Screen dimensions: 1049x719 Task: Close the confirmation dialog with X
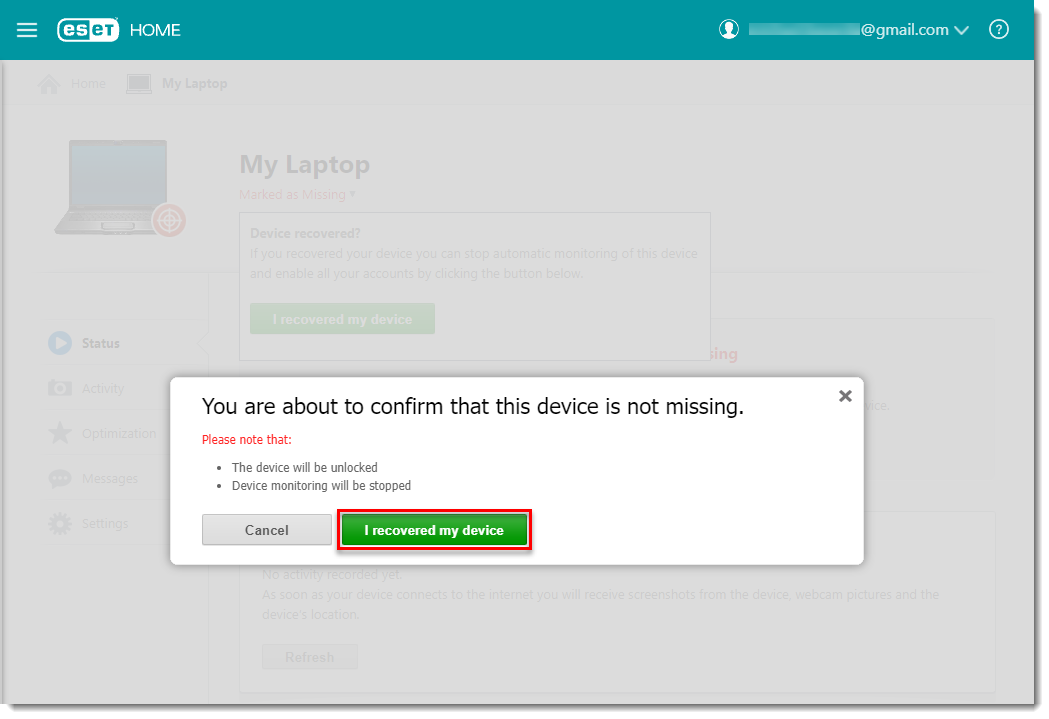tap(845, 396)
